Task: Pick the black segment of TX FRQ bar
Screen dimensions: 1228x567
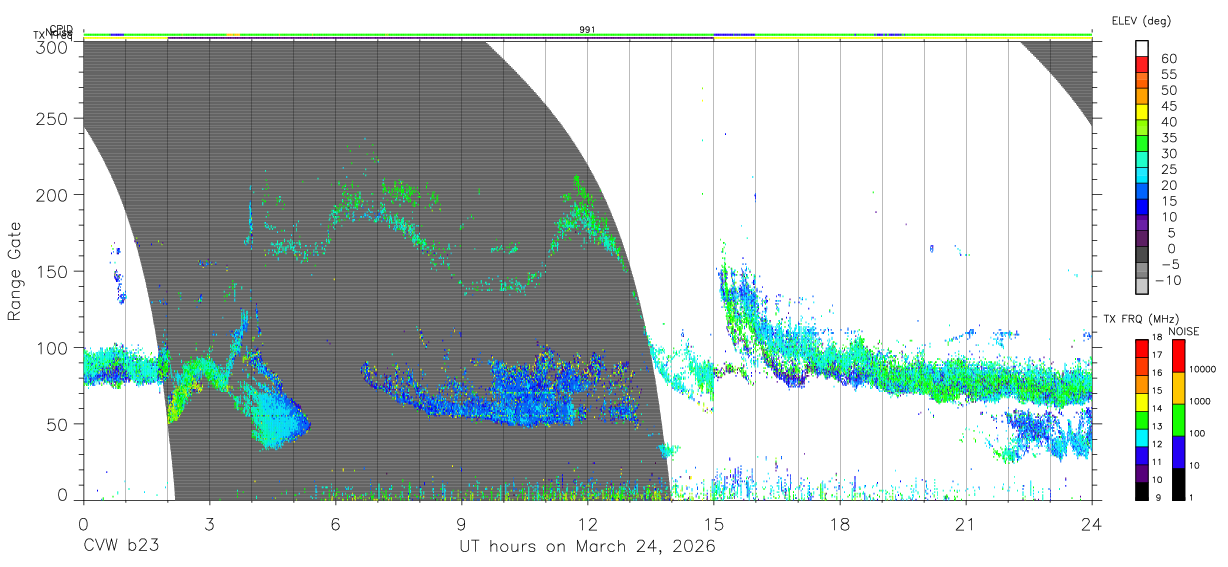Action: 1142,491
